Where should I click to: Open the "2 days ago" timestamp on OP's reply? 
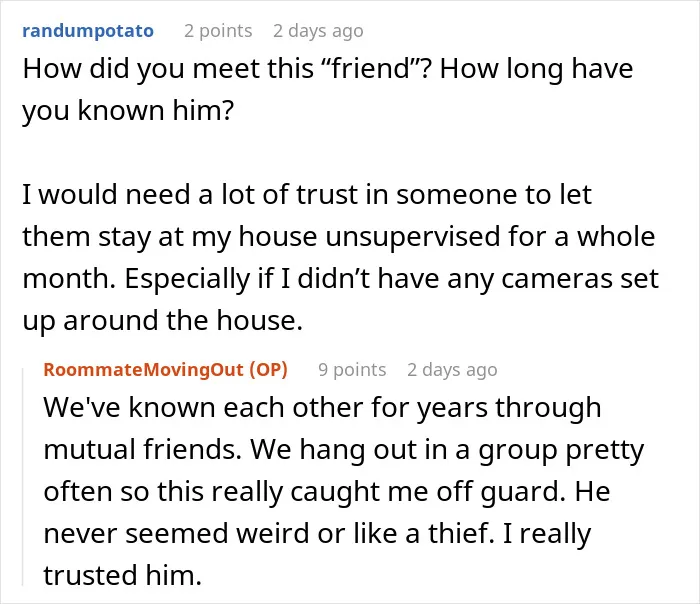click(452, 370)
